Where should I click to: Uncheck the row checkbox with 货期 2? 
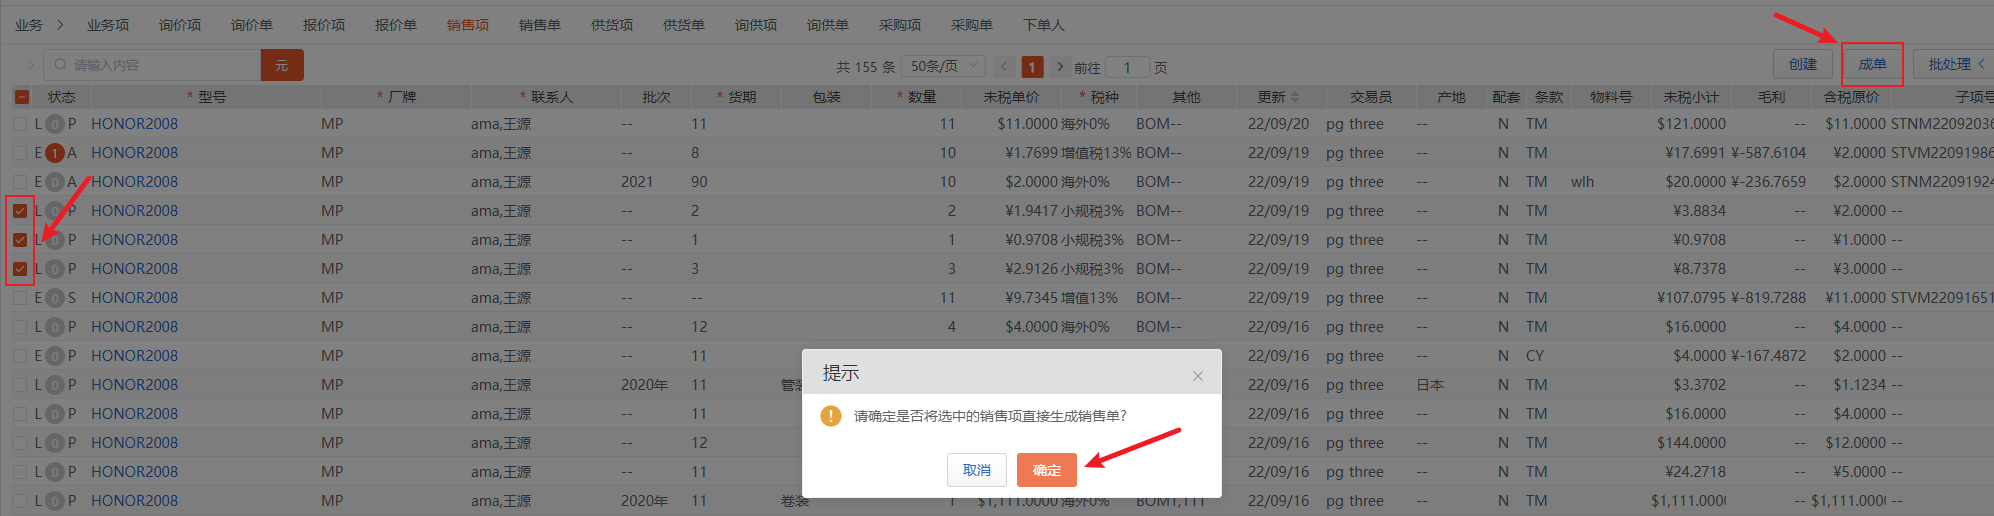pyautogui.click(x=20, y=211)
